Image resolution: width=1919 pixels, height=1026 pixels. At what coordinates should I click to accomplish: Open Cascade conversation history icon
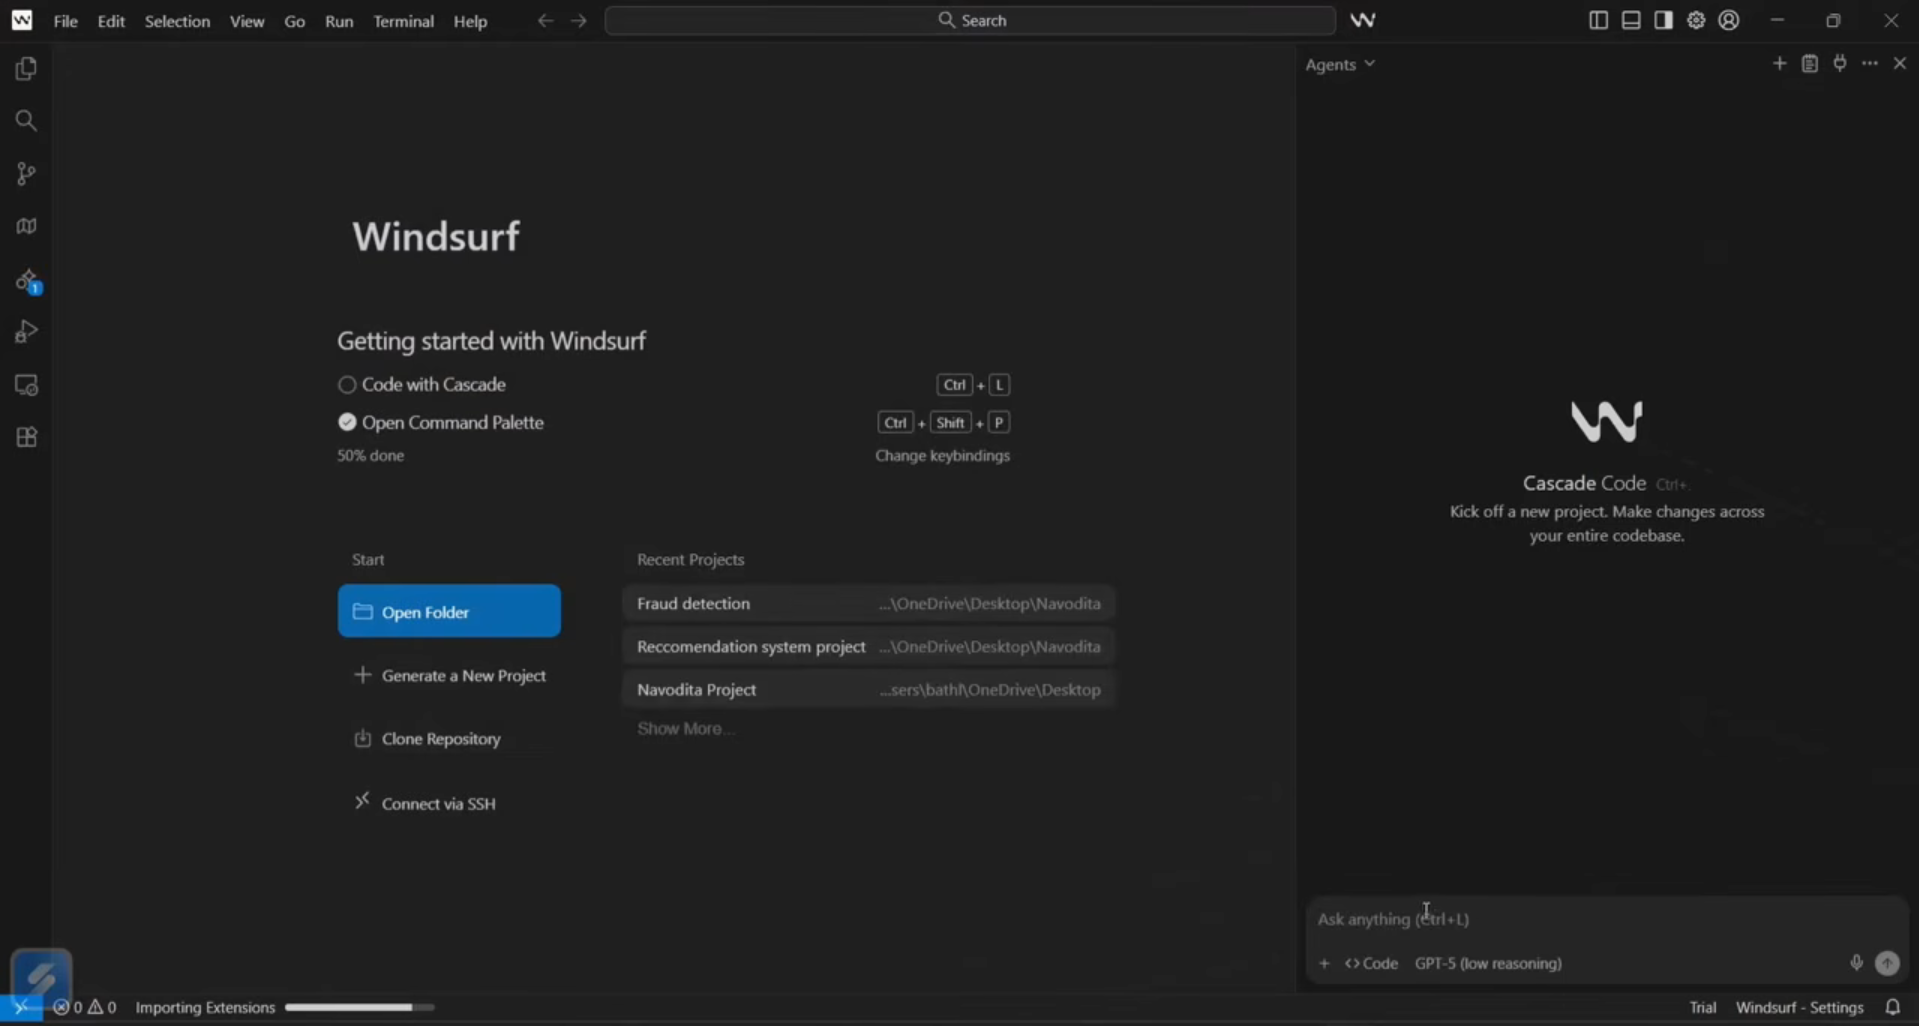pyautogui.click(x=1810, y=63)
